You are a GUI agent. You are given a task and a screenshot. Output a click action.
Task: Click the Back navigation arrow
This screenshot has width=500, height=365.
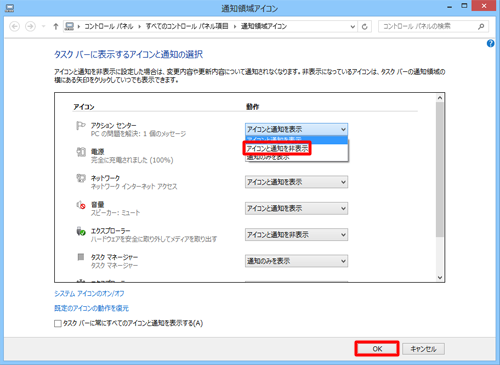14,26
